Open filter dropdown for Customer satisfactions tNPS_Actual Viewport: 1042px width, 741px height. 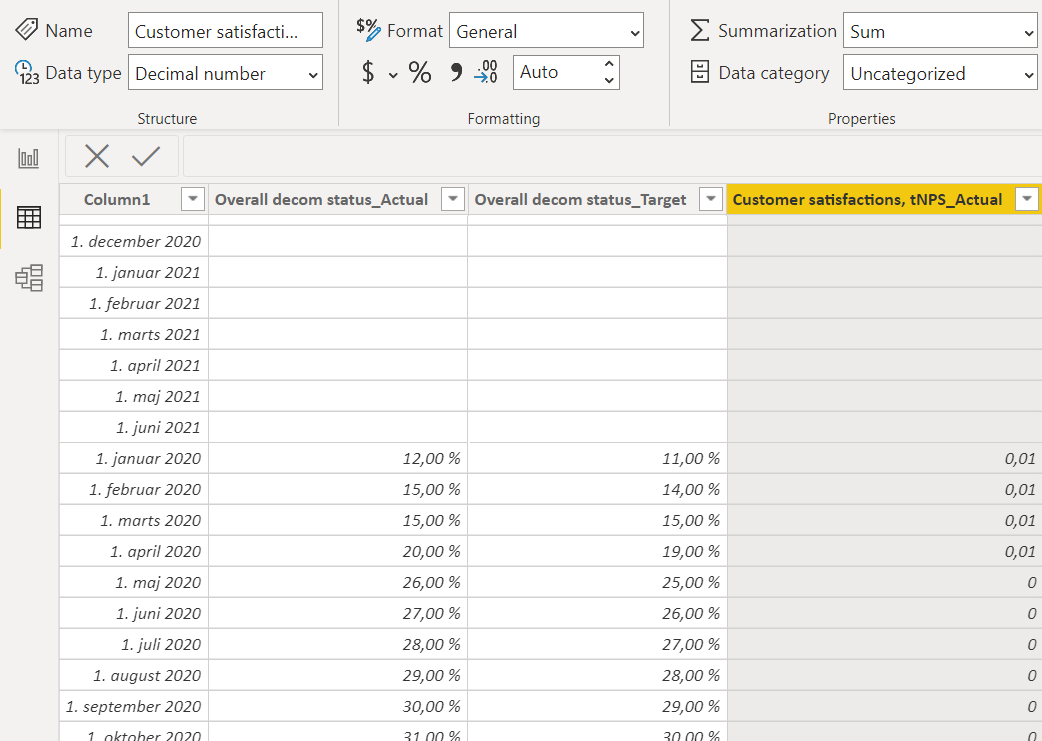1027,199
